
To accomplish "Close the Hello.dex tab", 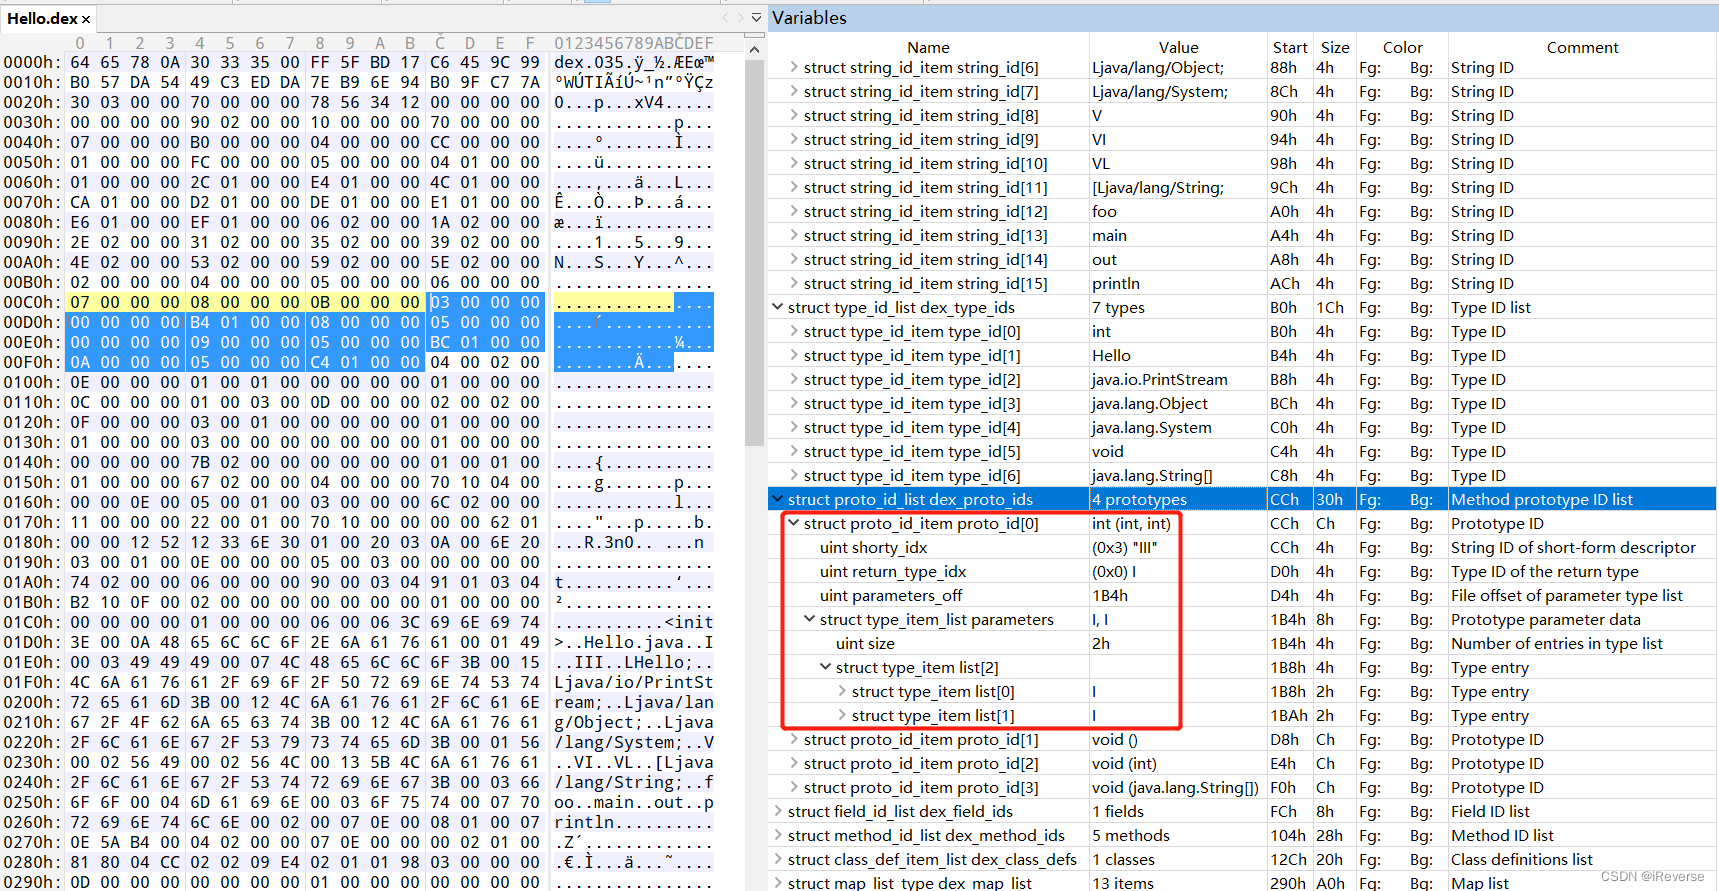I will click(86, 19).
